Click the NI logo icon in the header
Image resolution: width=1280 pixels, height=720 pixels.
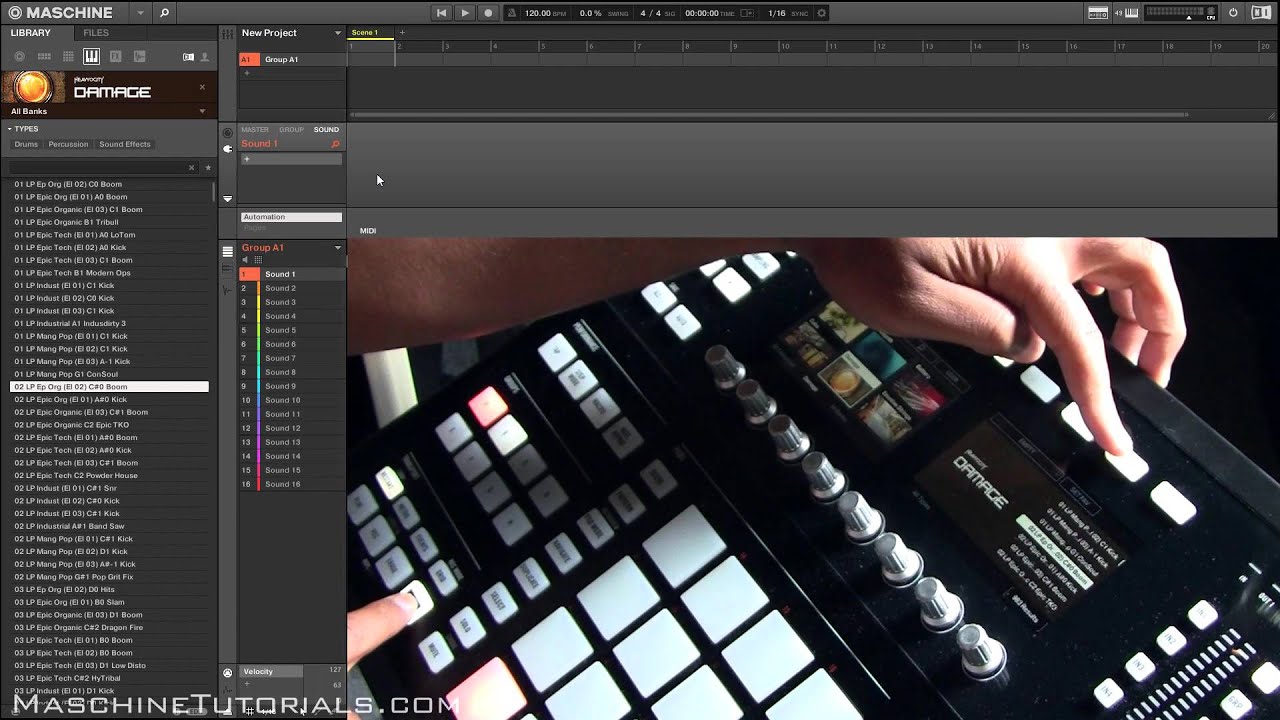point(1259,13)
